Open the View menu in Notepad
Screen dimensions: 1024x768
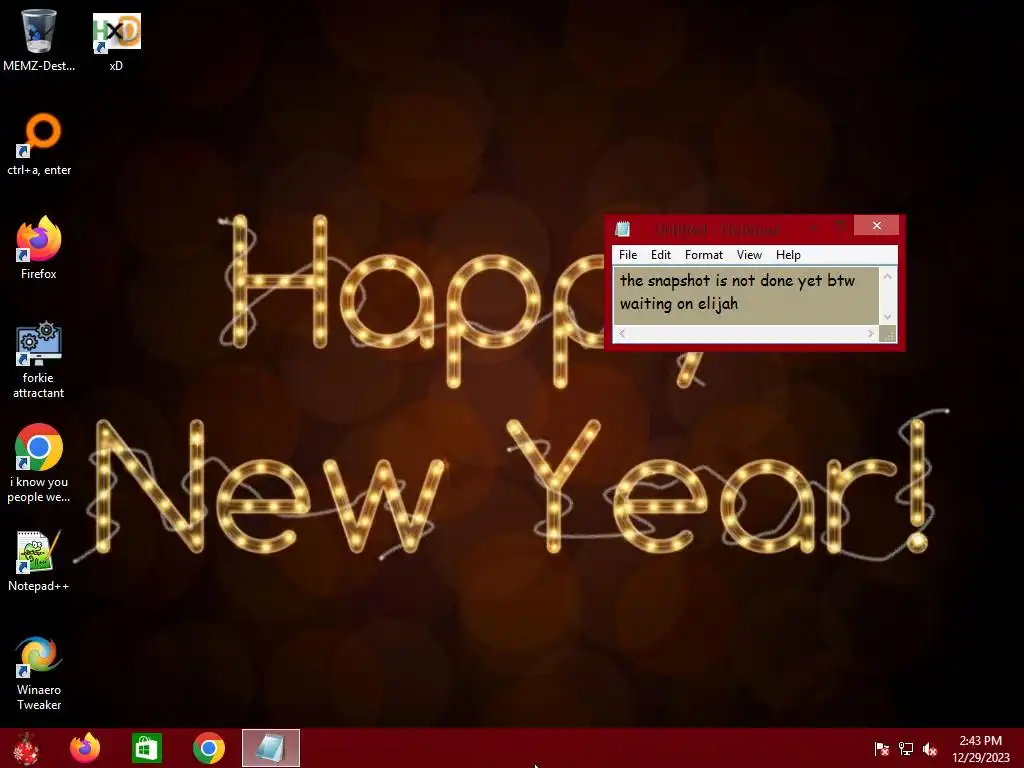[749, 255]
